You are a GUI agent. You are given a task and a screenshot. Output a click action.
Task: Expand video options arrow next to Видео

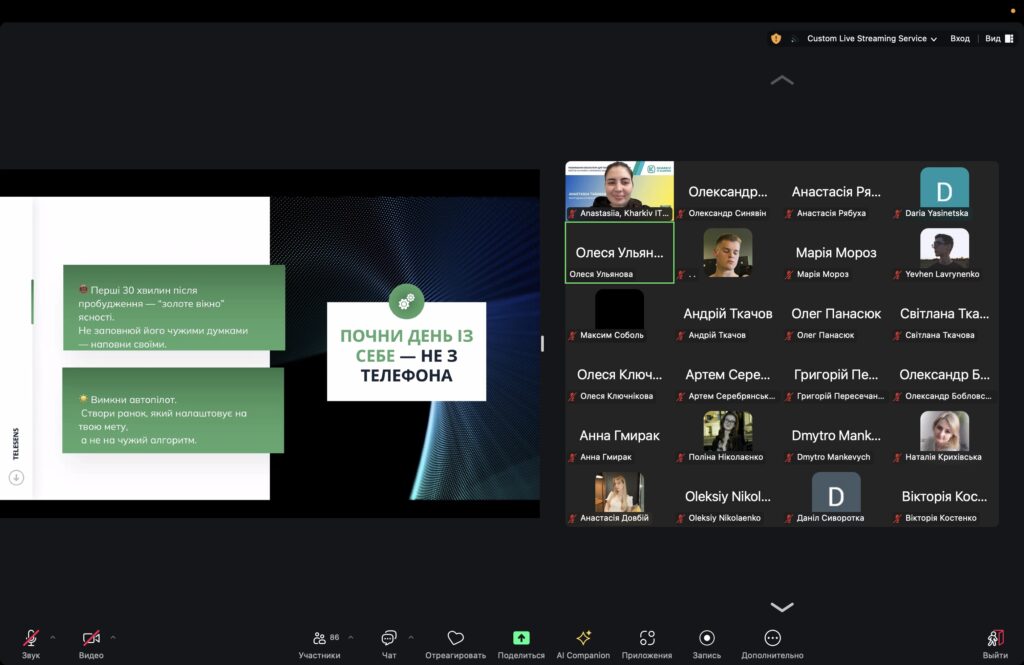(113, 637)
